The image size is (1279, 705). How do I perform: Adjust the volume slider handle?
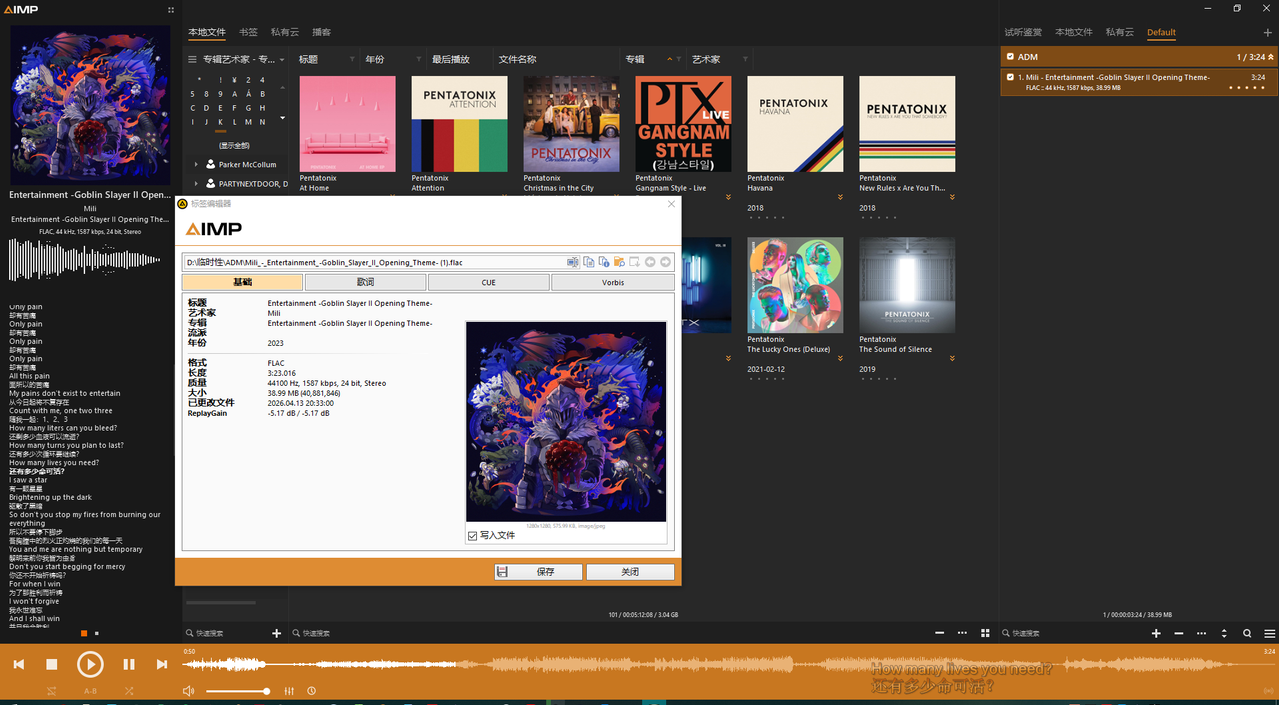(266, 691)
